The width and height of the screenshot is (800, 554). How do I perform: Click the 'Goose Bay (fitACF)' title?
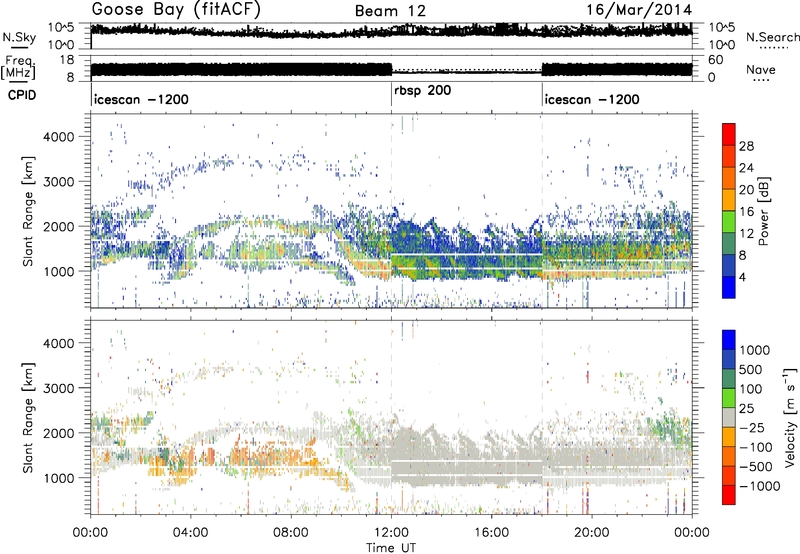click(x=176, y=10)
